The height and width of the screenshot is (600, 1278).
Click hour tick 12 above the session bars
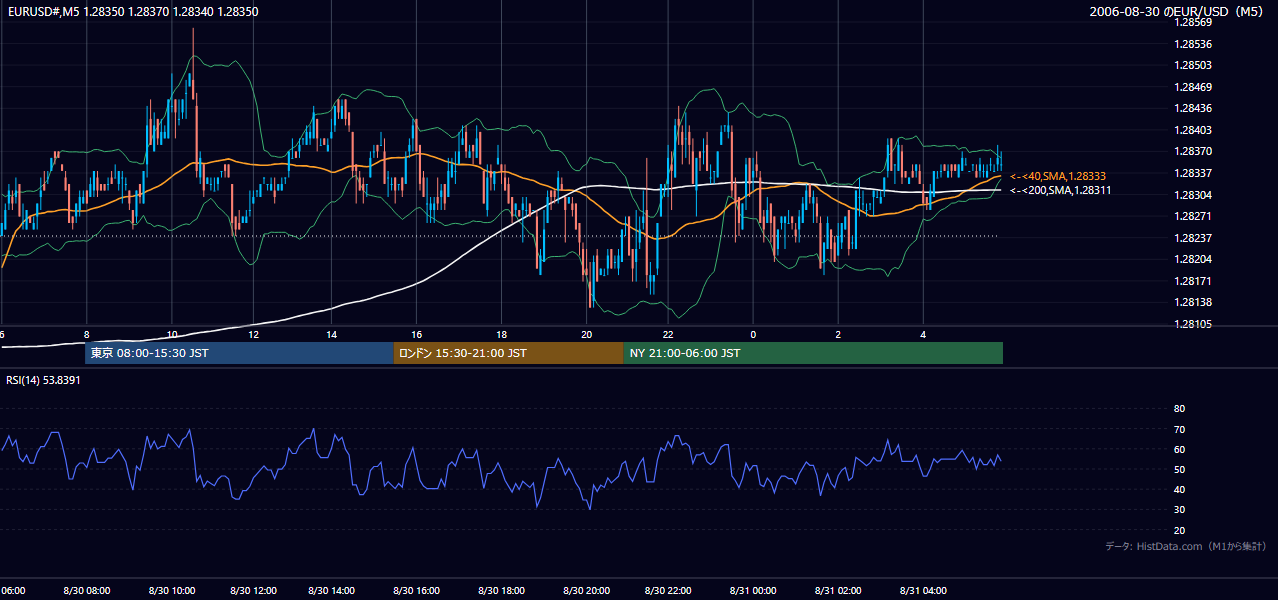coord(253,335)
